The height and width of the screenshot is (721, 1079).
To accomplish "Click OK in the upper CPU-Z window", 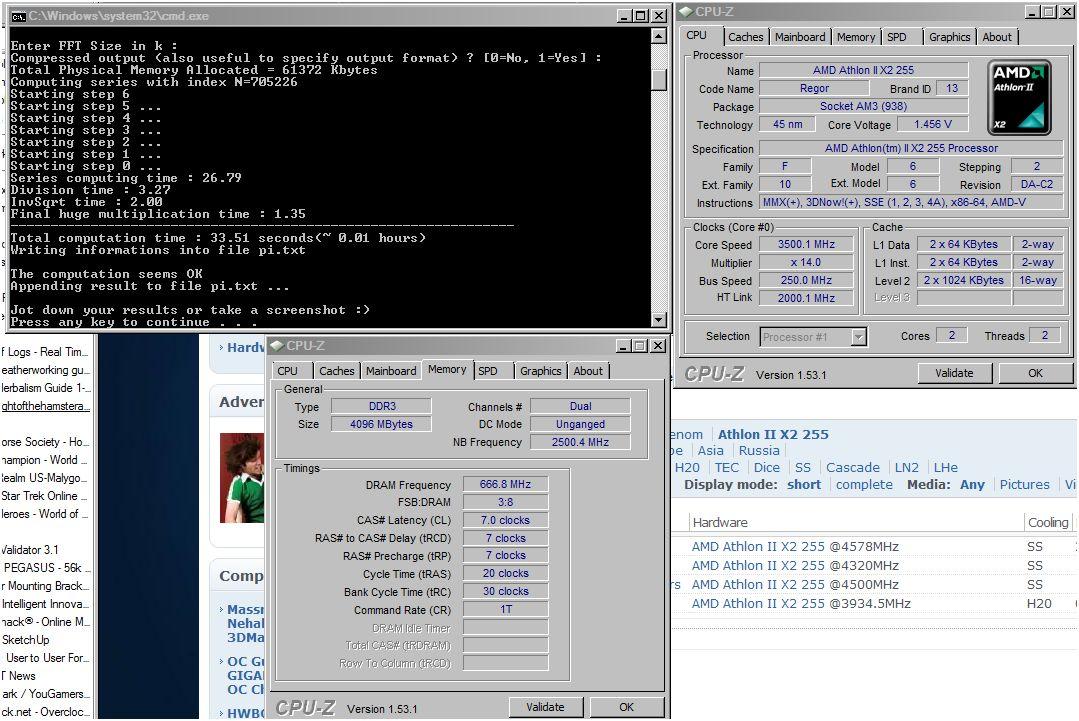I will pyautogui.click(x=1035, y=373).
